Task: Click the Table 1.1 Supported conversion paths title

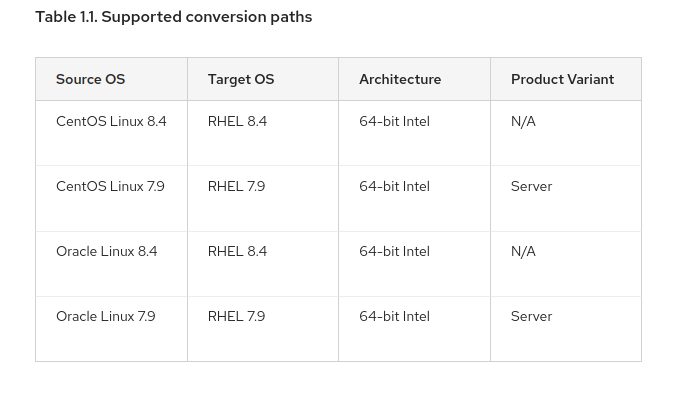Action: pos(174,17)
